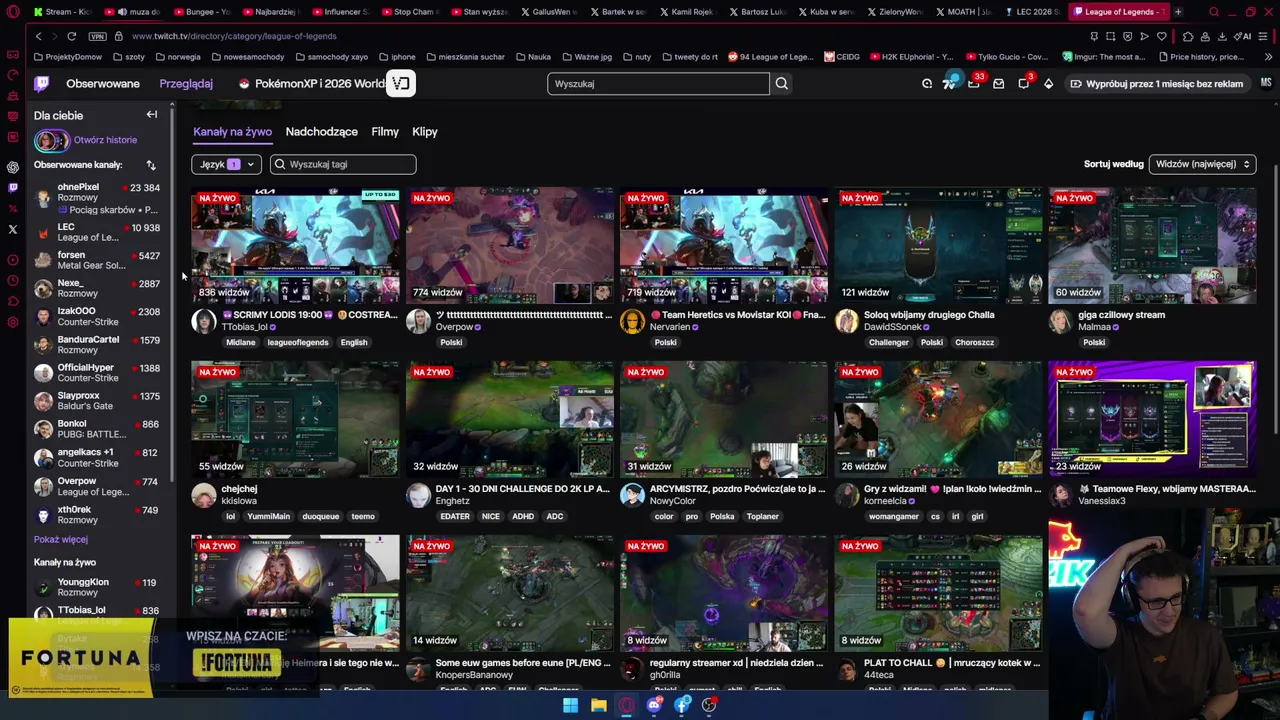Open ChatGPT in the Opera sidebar
The height and width of the screenshot is (720, 1280).
click(13, 167)
